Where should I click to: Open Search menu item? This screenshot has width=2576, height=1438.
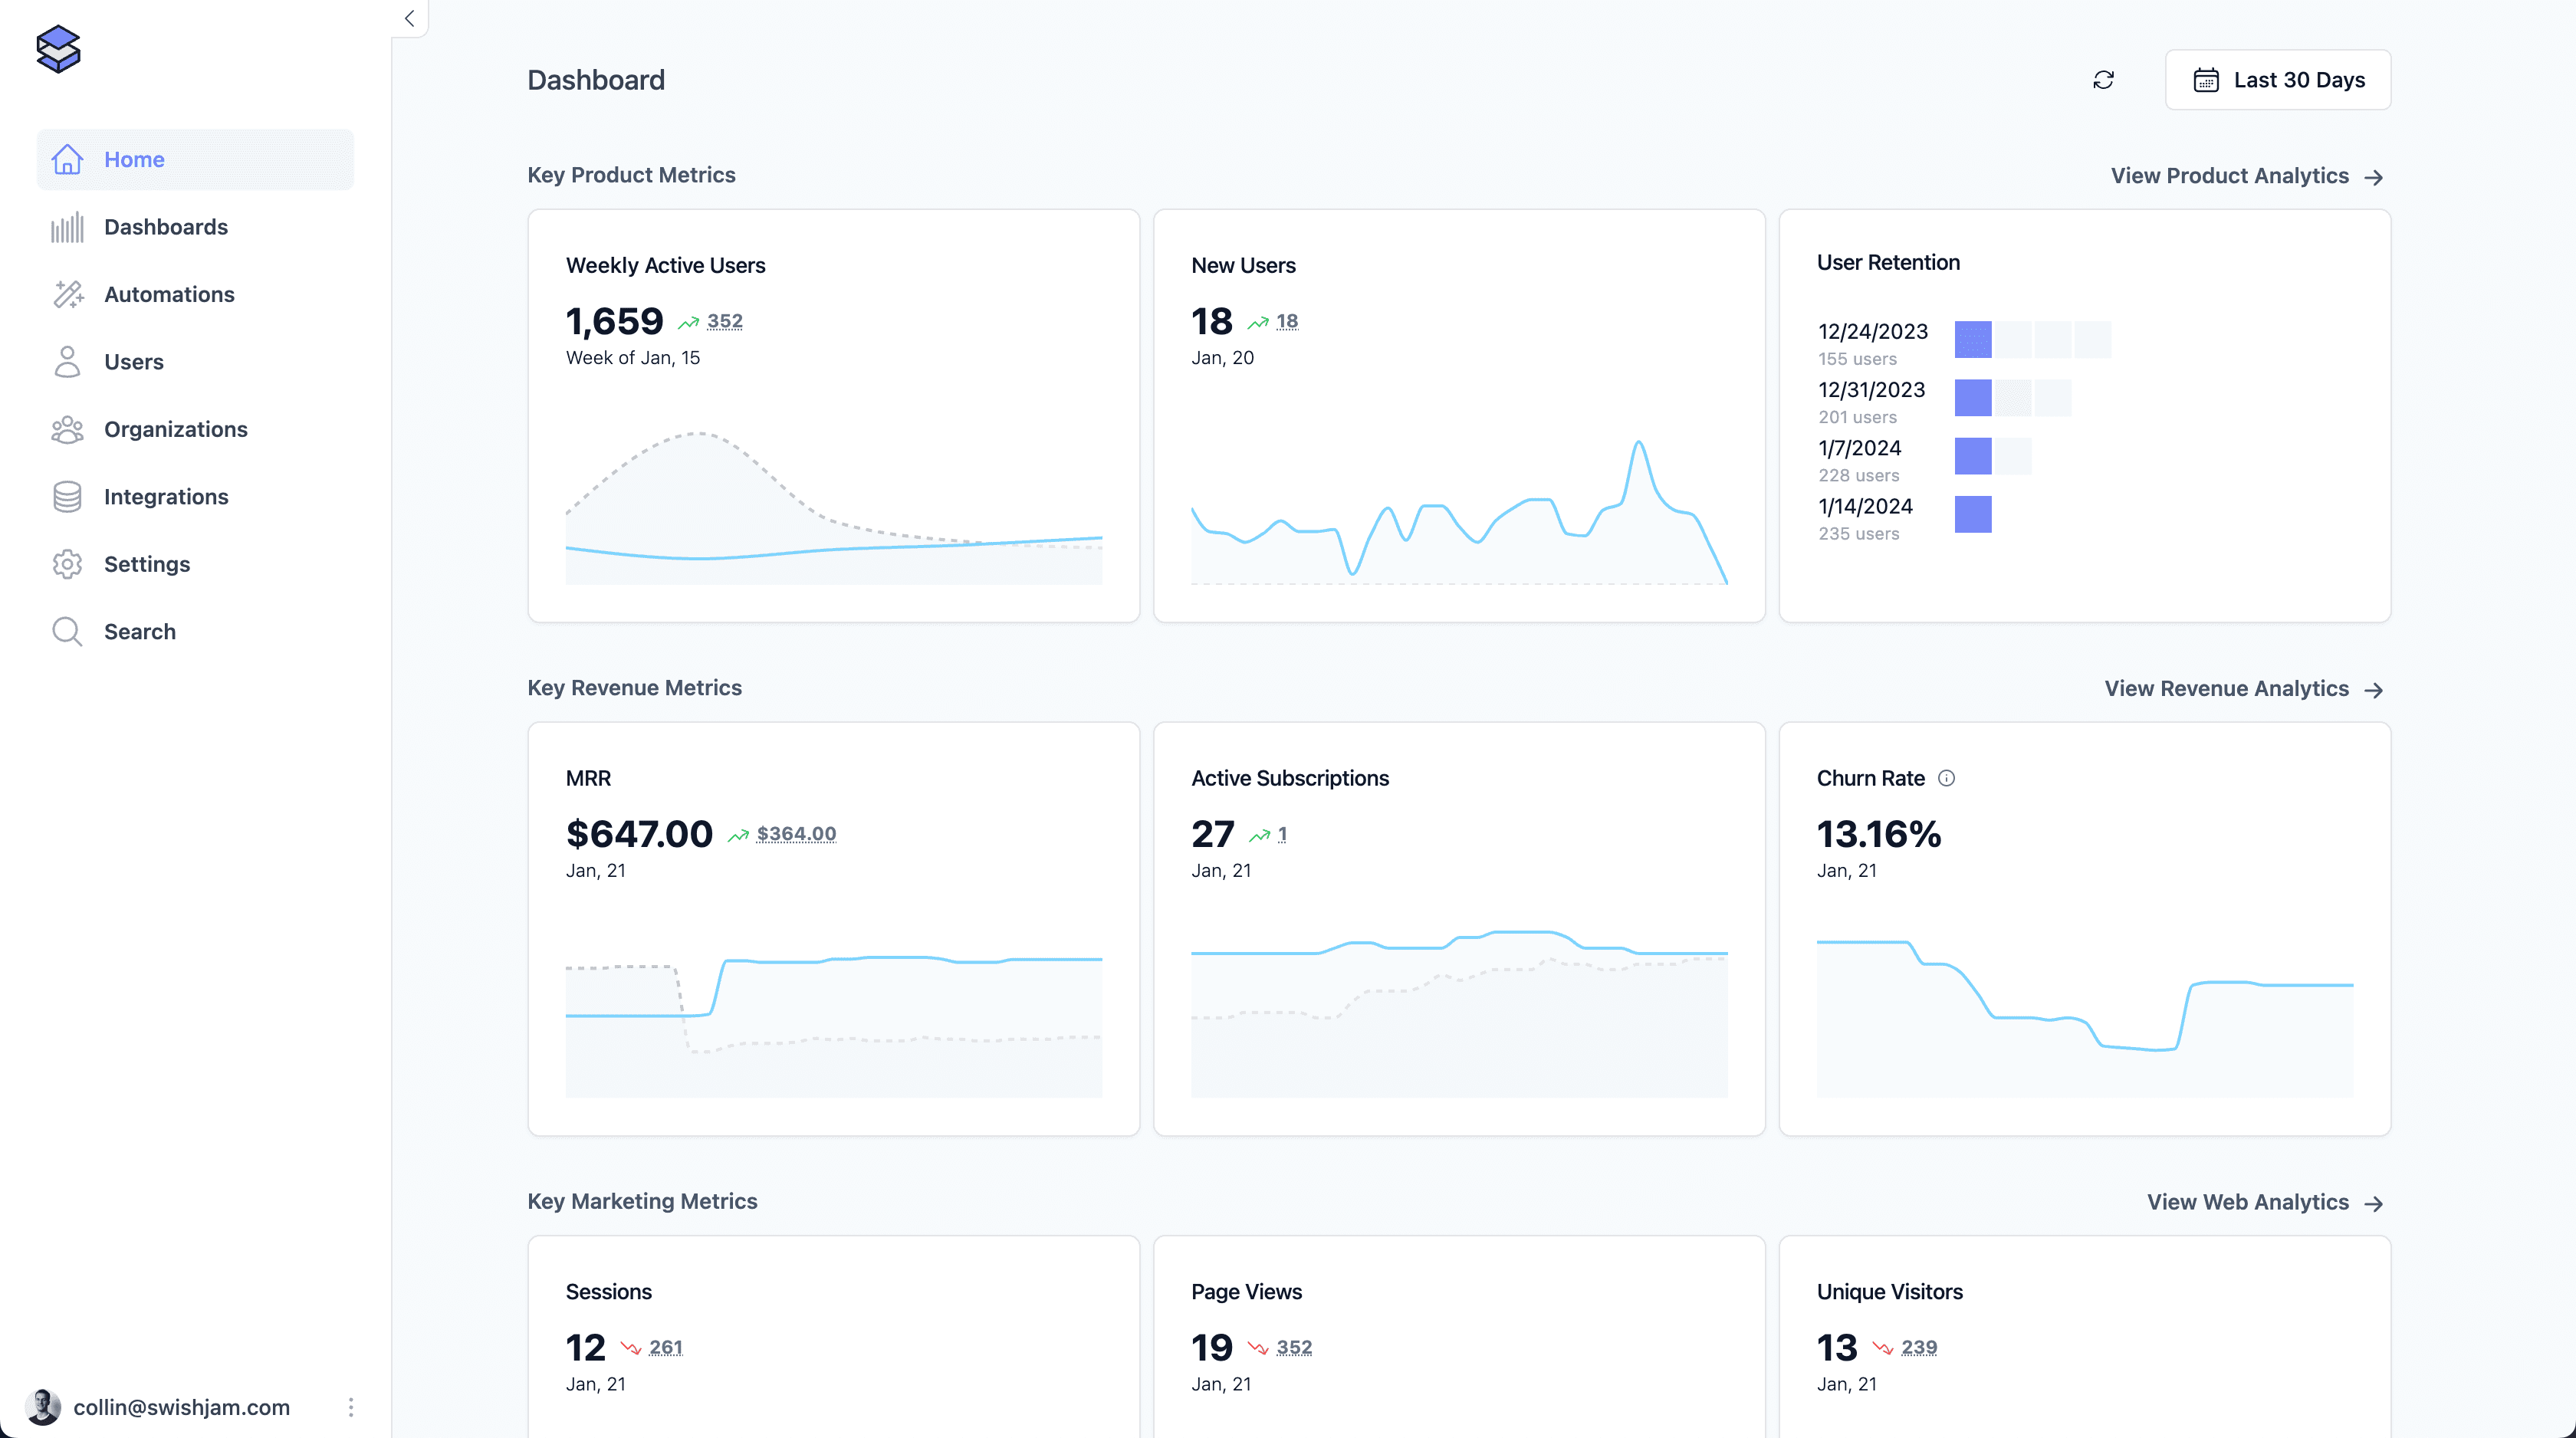point(195,632)
